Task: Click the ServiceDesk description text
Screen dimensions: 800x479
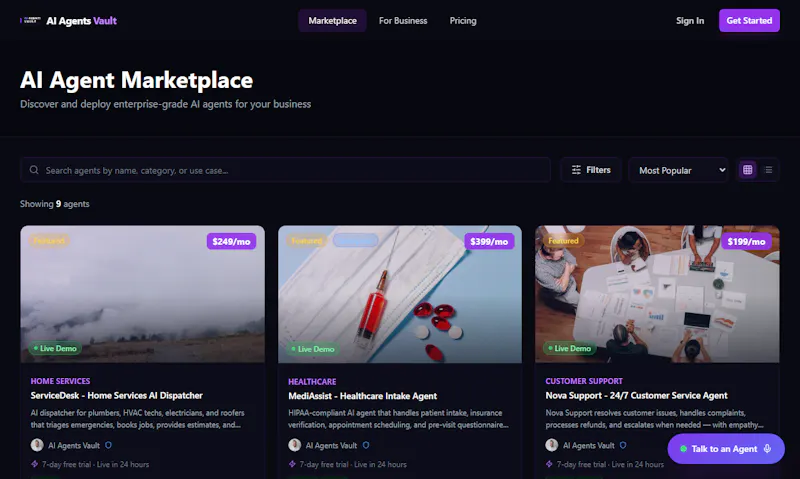Action: (x=137, y=419)
